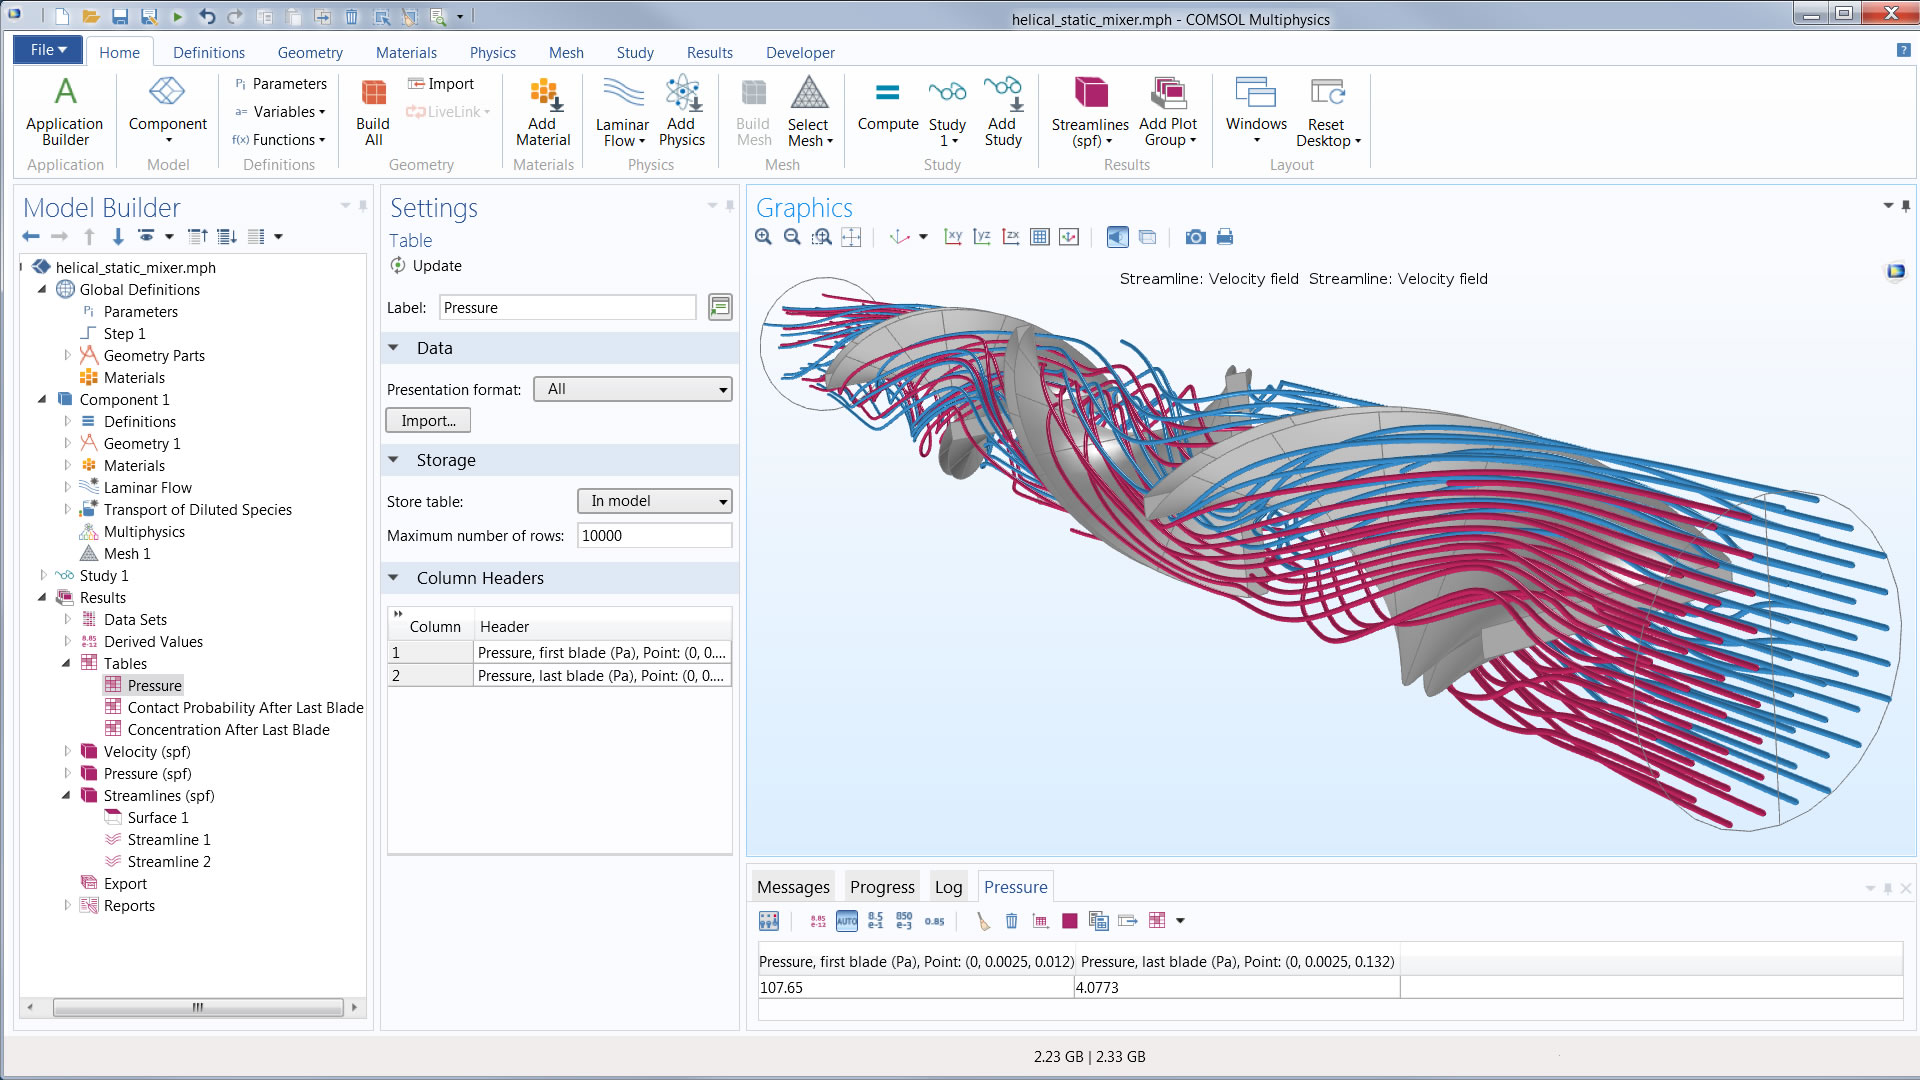Image resolution: width=1920 pixels, height=1080 pixels.
Task: Enable automatic notation (AUTO) for the table
Action: [847, 921]
